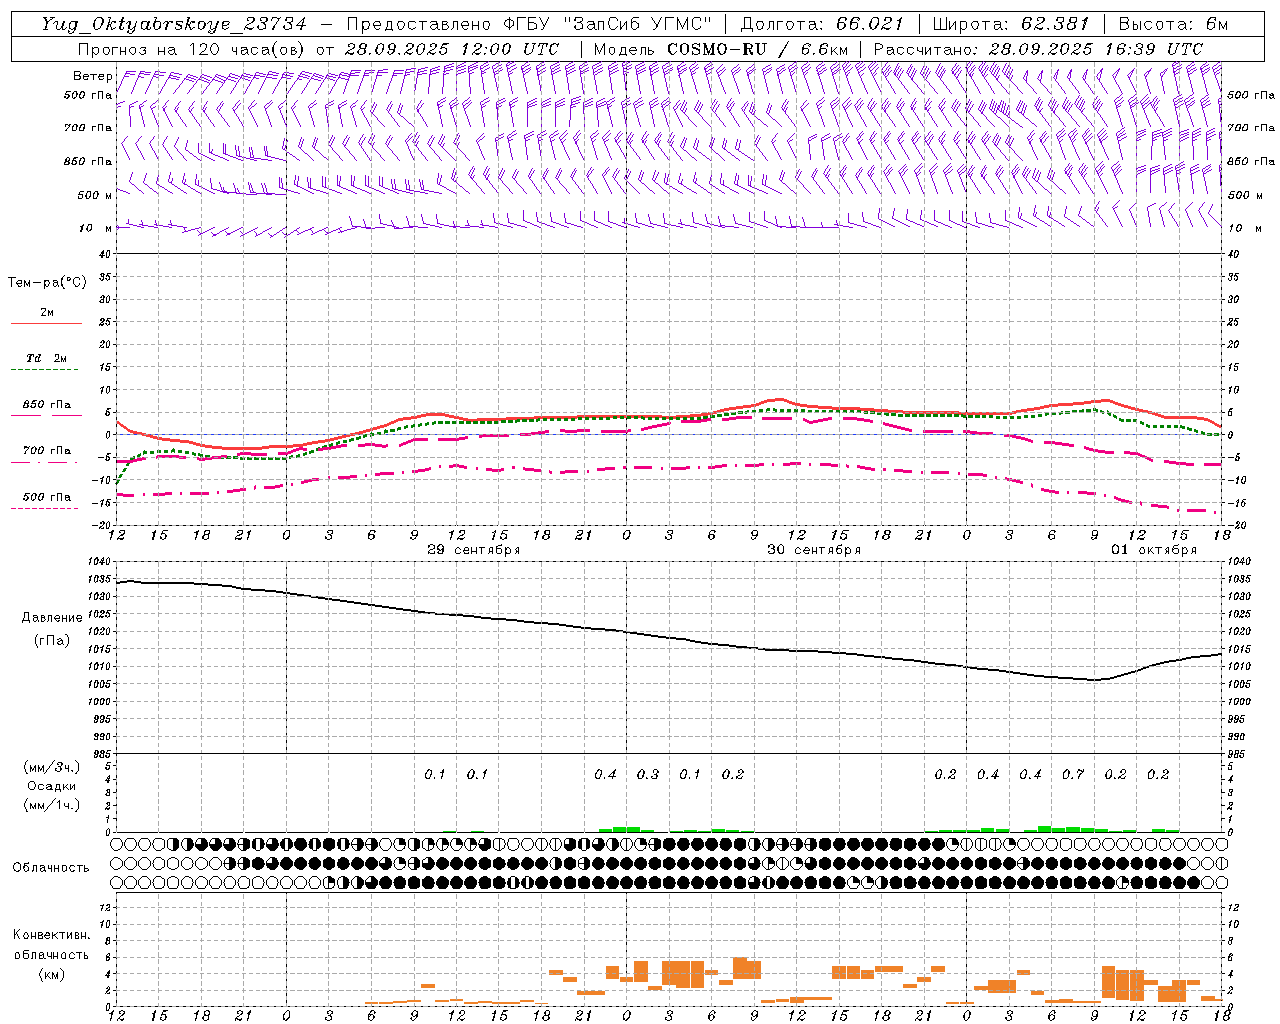The height and width of the screenshot is (1024, 1280).
Task: Click the 'Облачность' cloud cover row label
Action: (51, 868)
